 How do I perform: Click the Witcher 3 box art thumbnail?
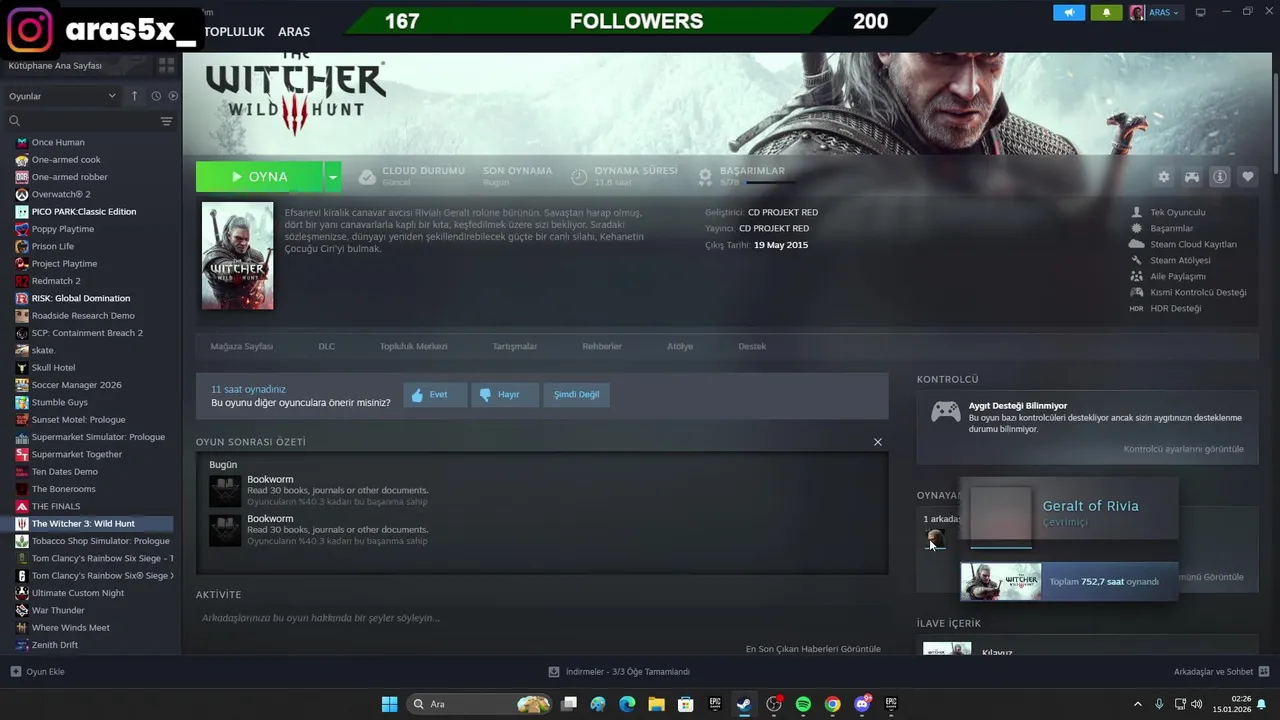pyautogui.click(x=238, y=256)
